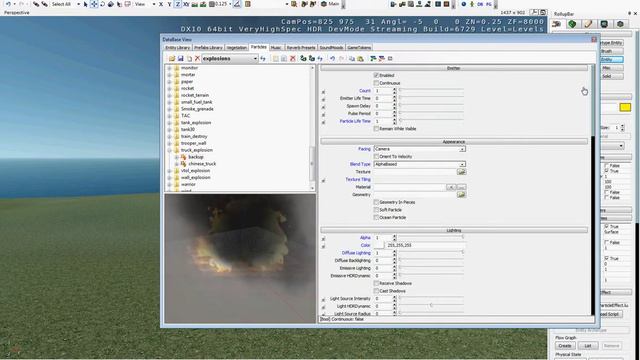The width and height of the screenshot is (640, 360).
Task: Click the Brush button in RollupBar
Action: 611,51
